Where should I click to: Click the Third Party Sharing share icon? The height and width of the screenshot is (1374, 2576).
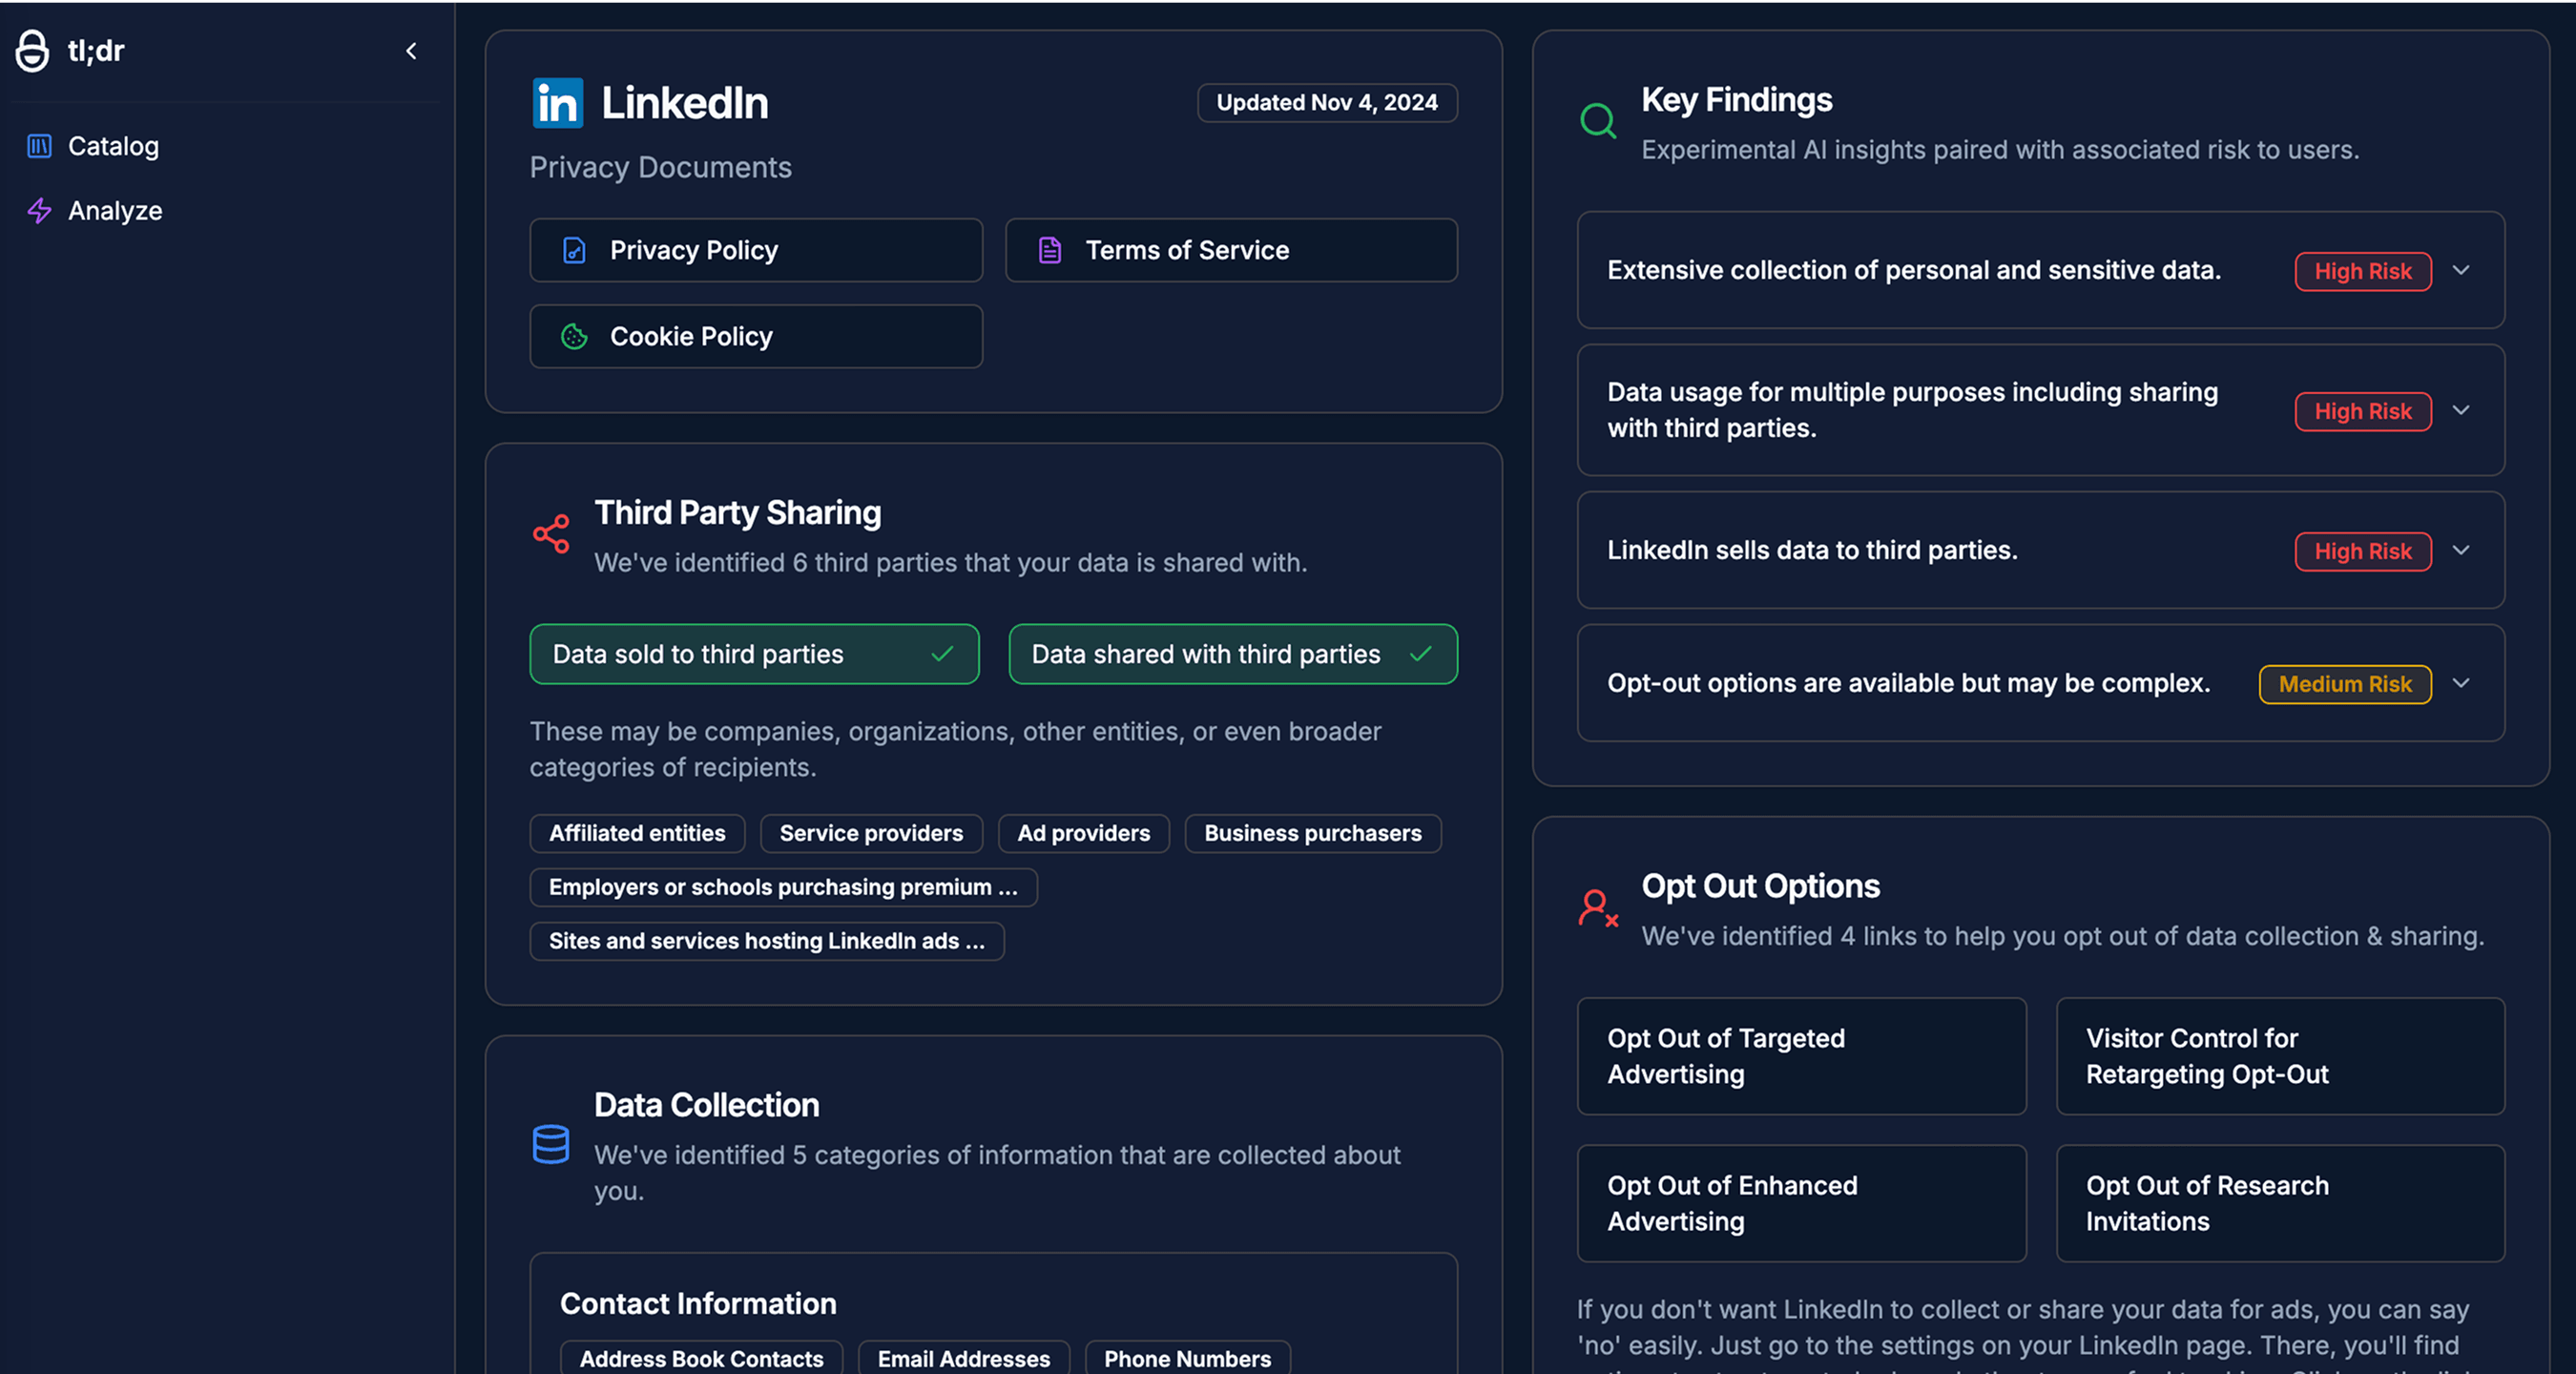click(551, 534)
